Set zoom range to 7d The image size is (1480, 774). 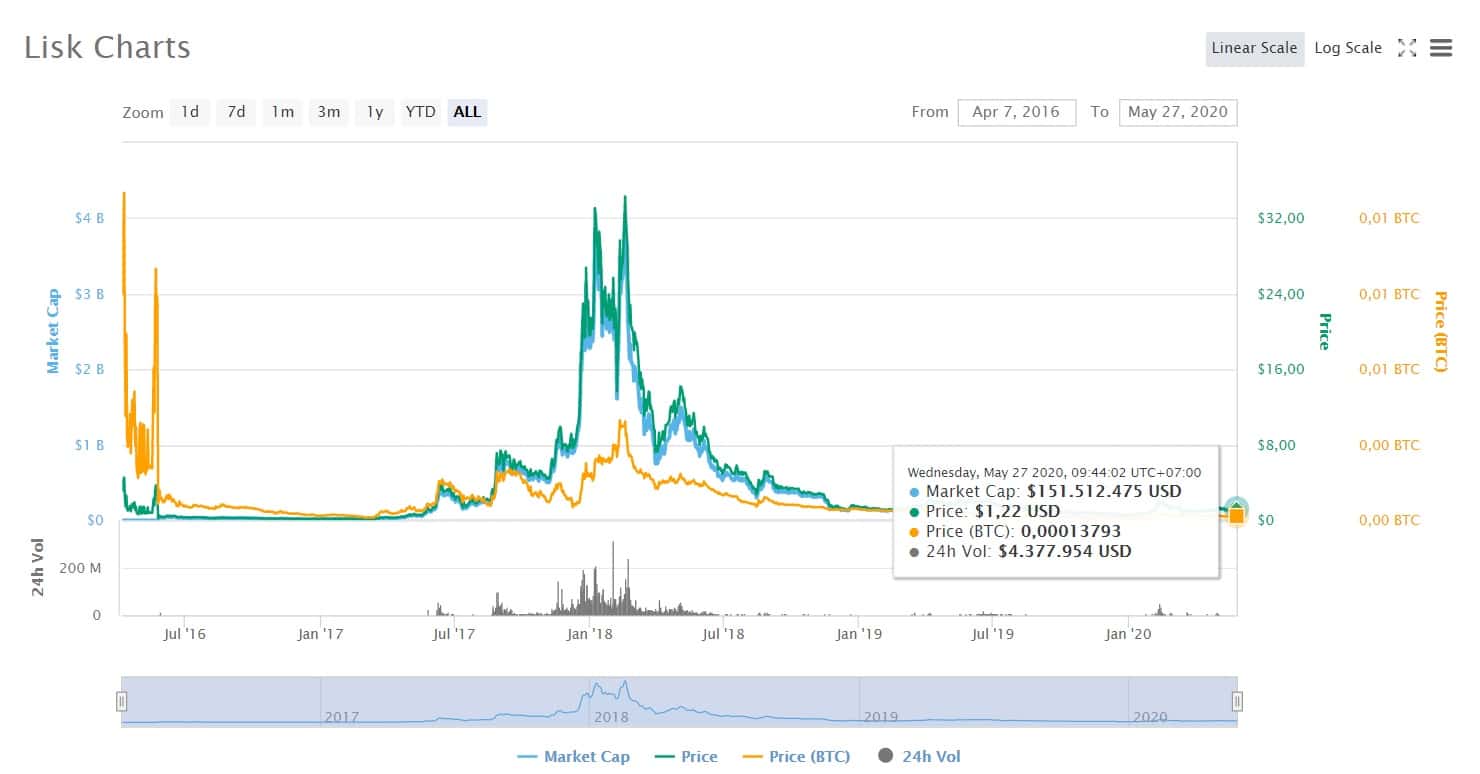point(236,112)
